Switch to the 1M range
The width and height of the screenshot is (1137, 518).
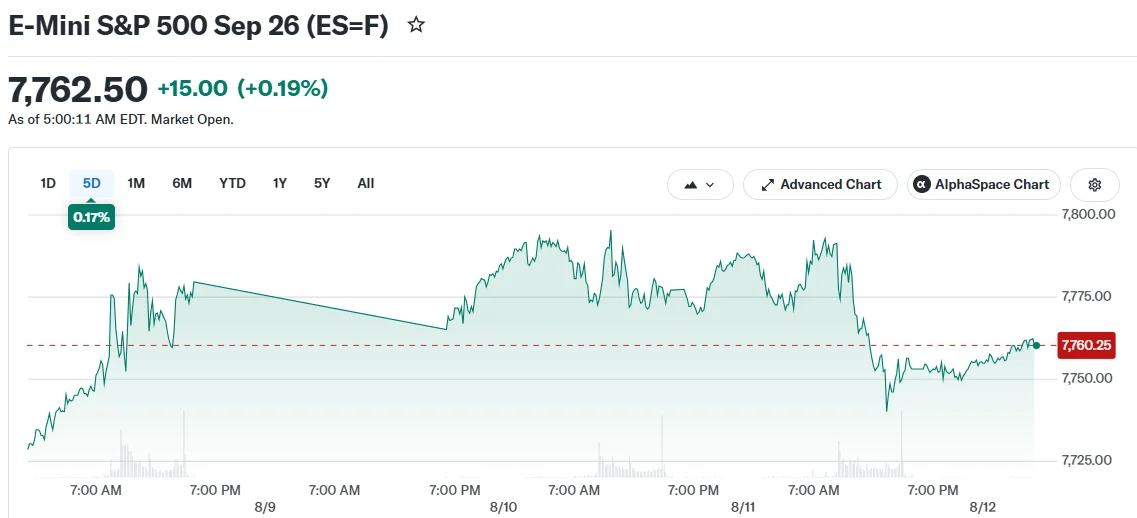[x=136, y=184]
